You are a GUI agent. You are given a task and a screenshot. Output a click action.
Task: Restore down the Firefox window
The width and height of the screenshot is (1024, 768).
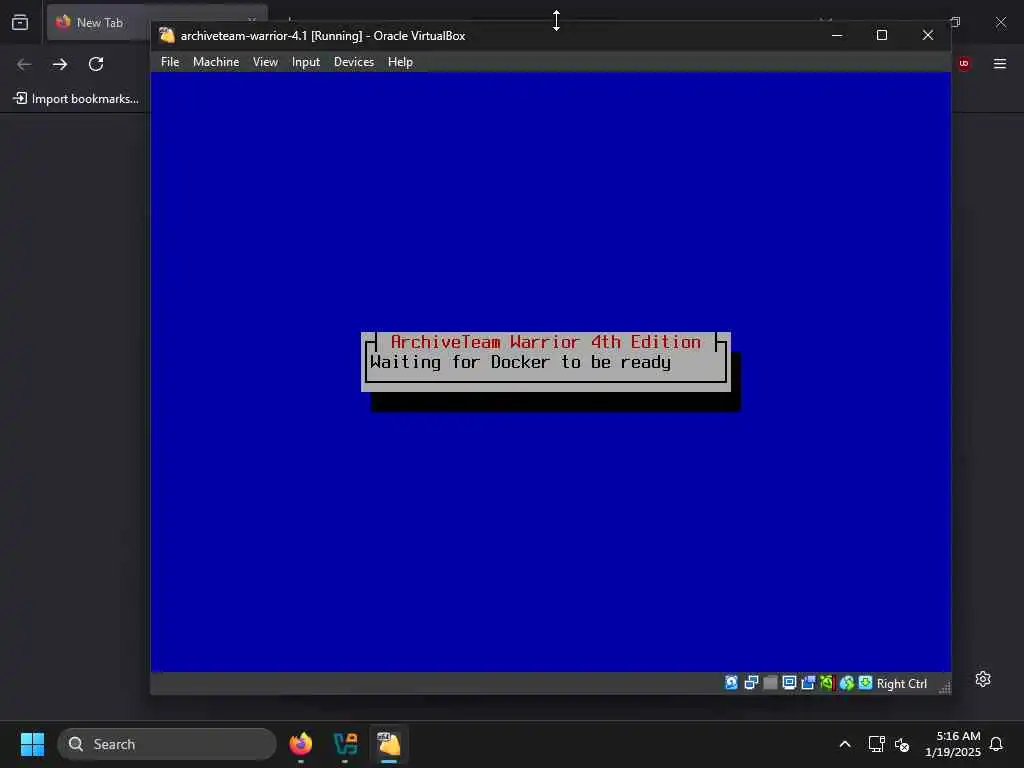pyautogui.click(x=955, y=22)
